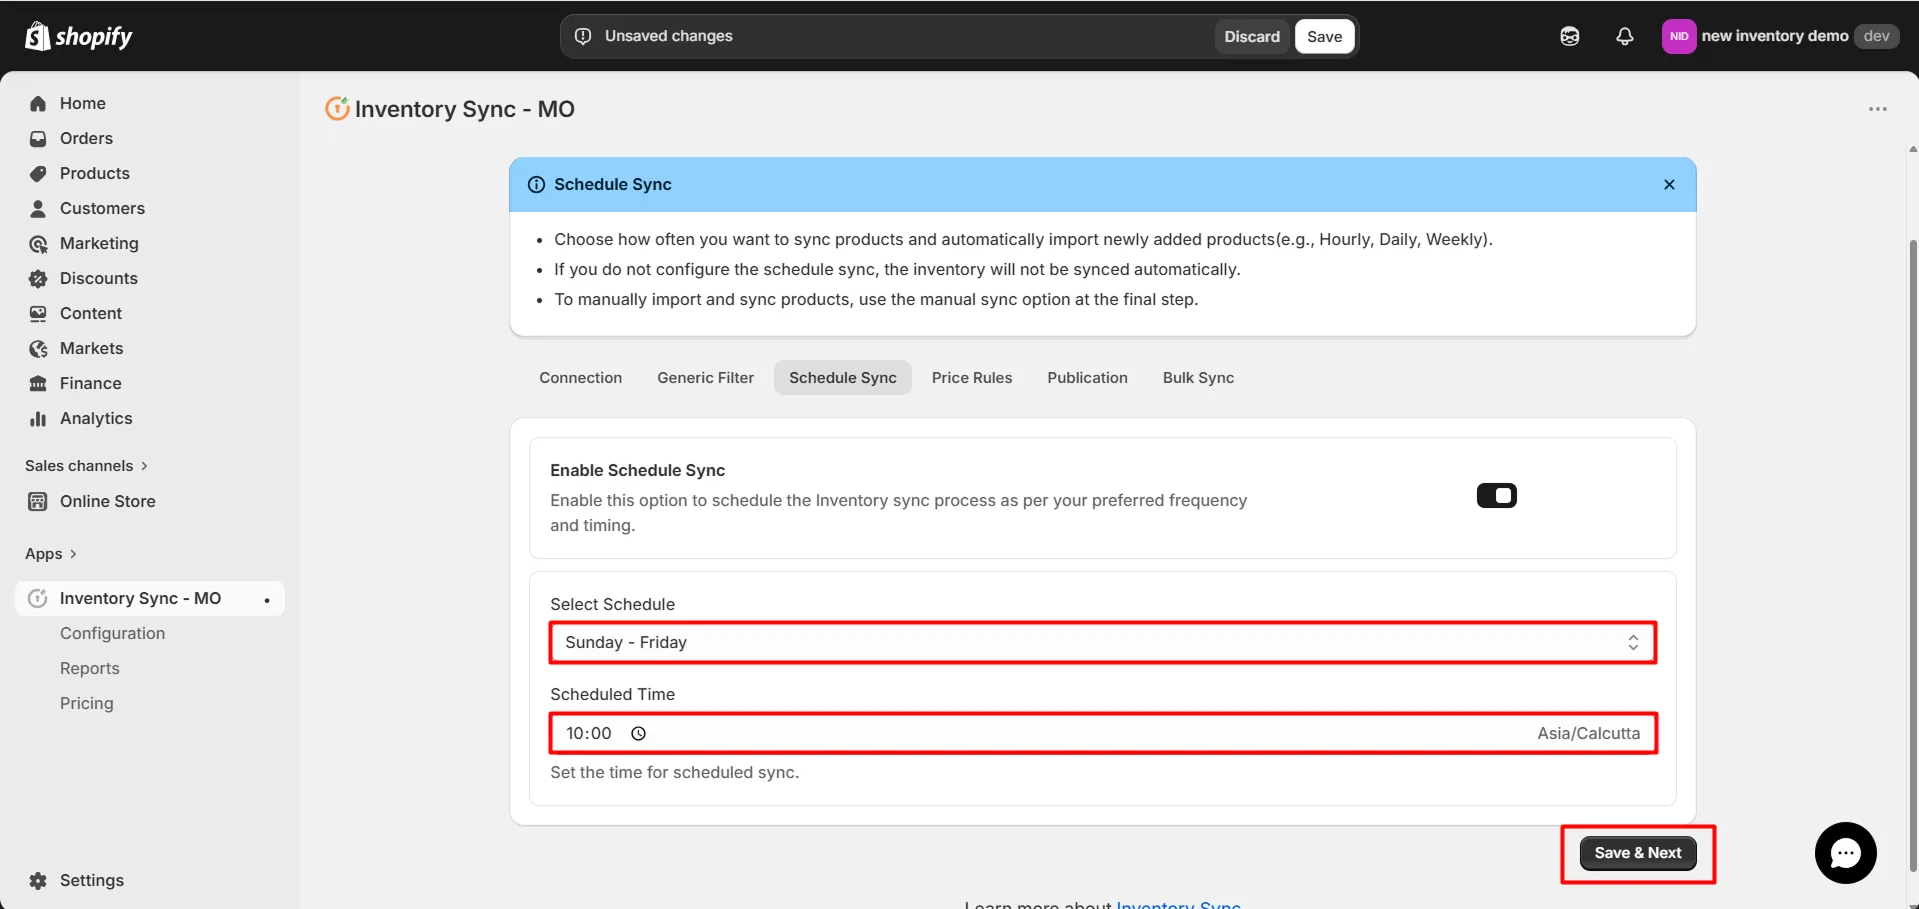Select the Products tag icon

pos(37,173)
